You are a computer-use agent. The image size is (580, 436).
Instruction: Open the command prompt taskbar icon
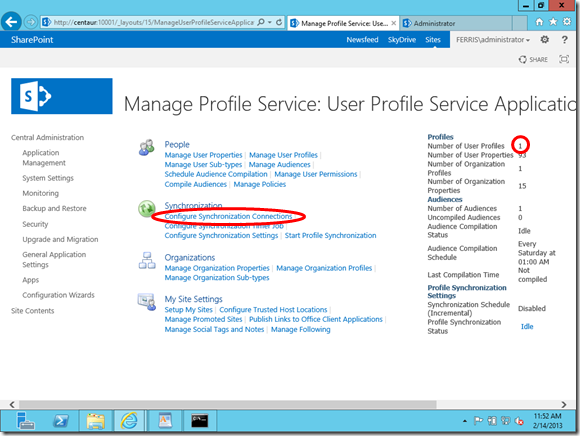pos(200,421)
